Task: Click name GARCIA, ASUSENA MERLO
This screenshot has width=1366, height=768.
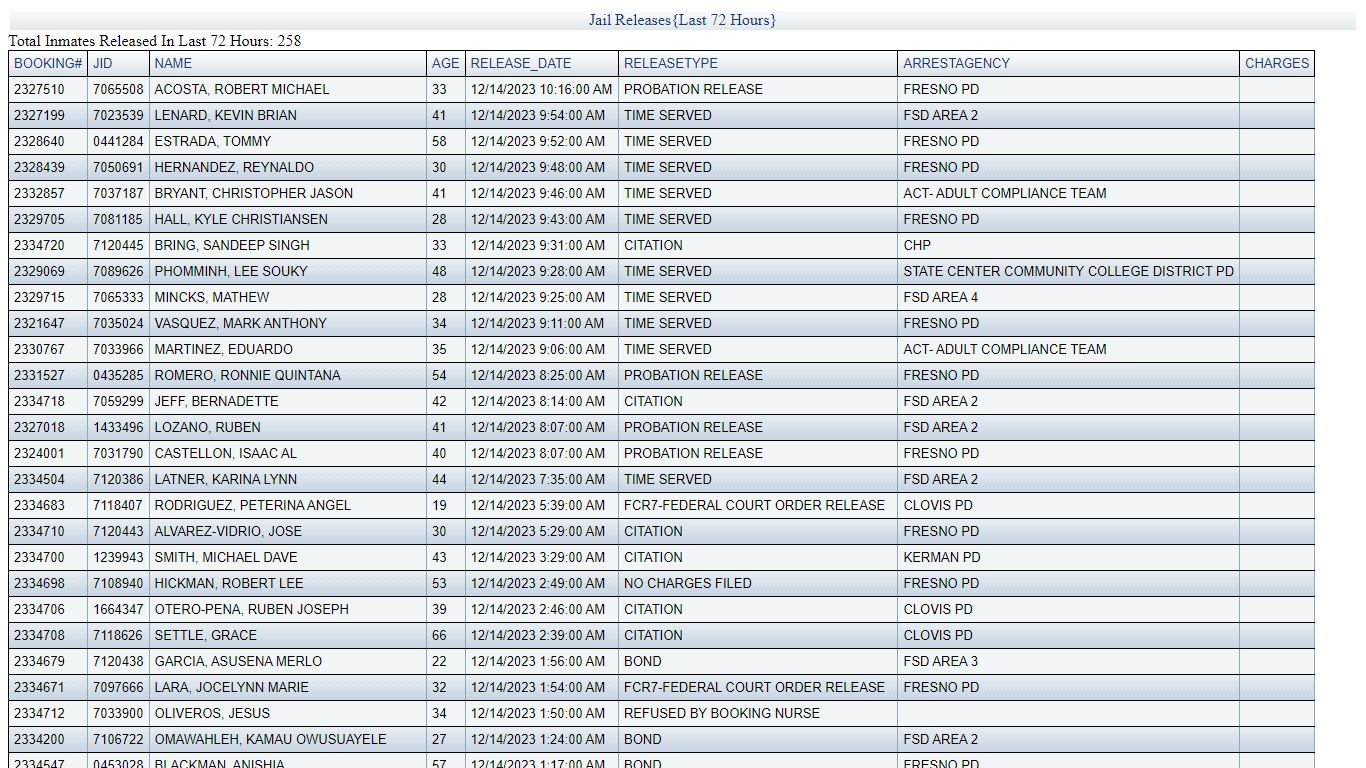Action: pyautogui.click(x=238, y=661)
